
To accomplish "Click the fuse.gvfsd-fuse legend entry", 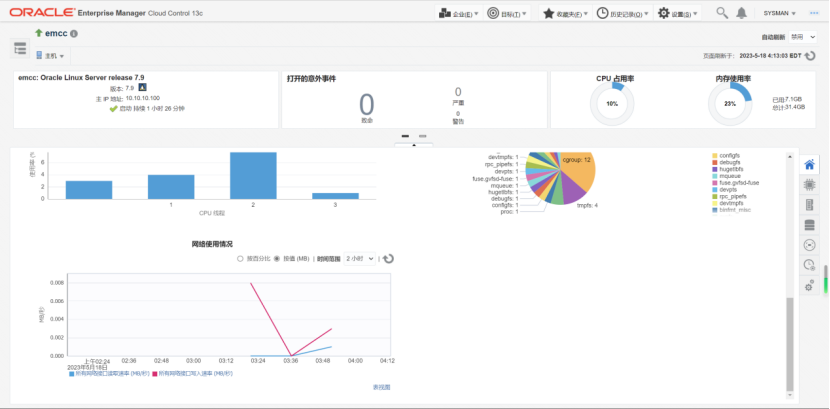I will [736, 183].
